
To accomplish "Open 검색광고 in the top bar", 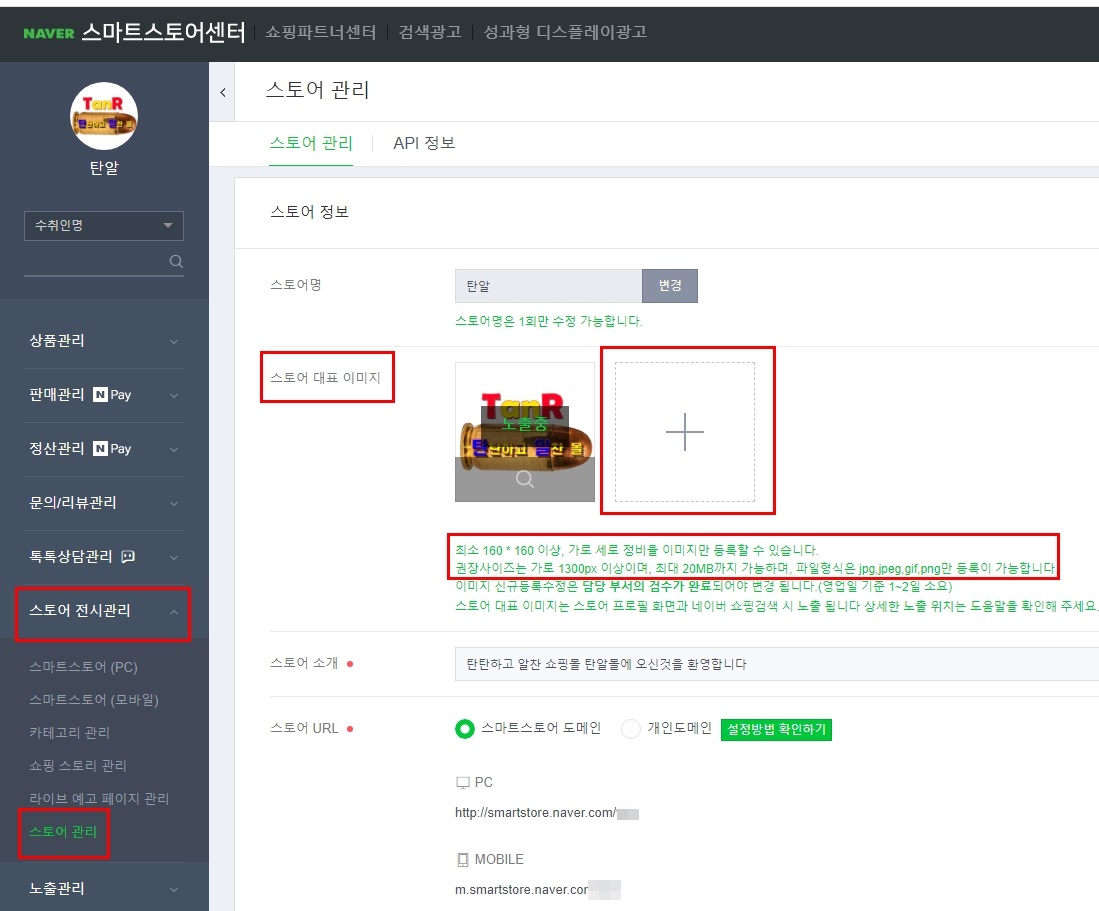I will [430, 32].
